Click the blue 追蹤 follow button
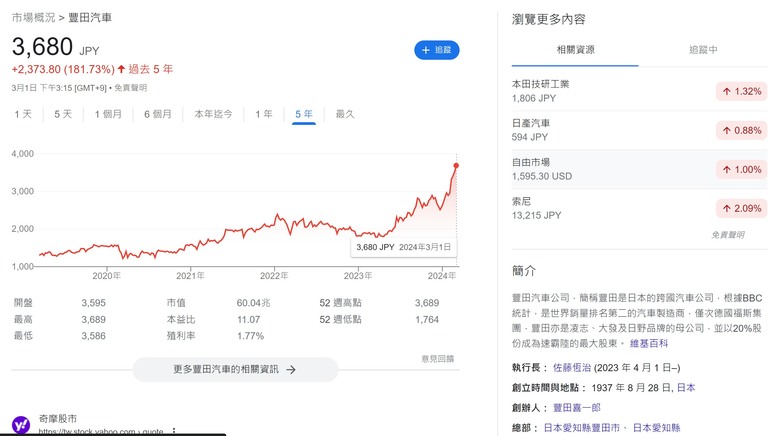Screen dimensions: 780x436 click(436, 50)
